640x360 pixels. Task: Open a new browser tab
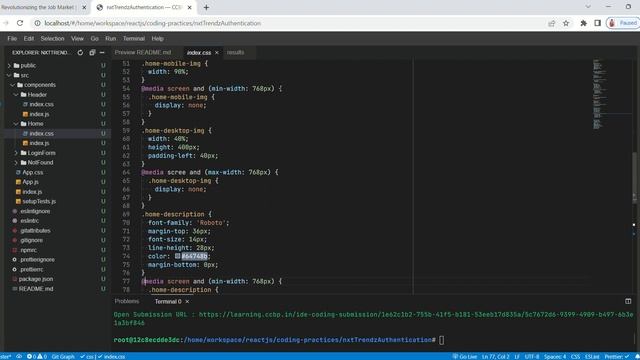206,7
